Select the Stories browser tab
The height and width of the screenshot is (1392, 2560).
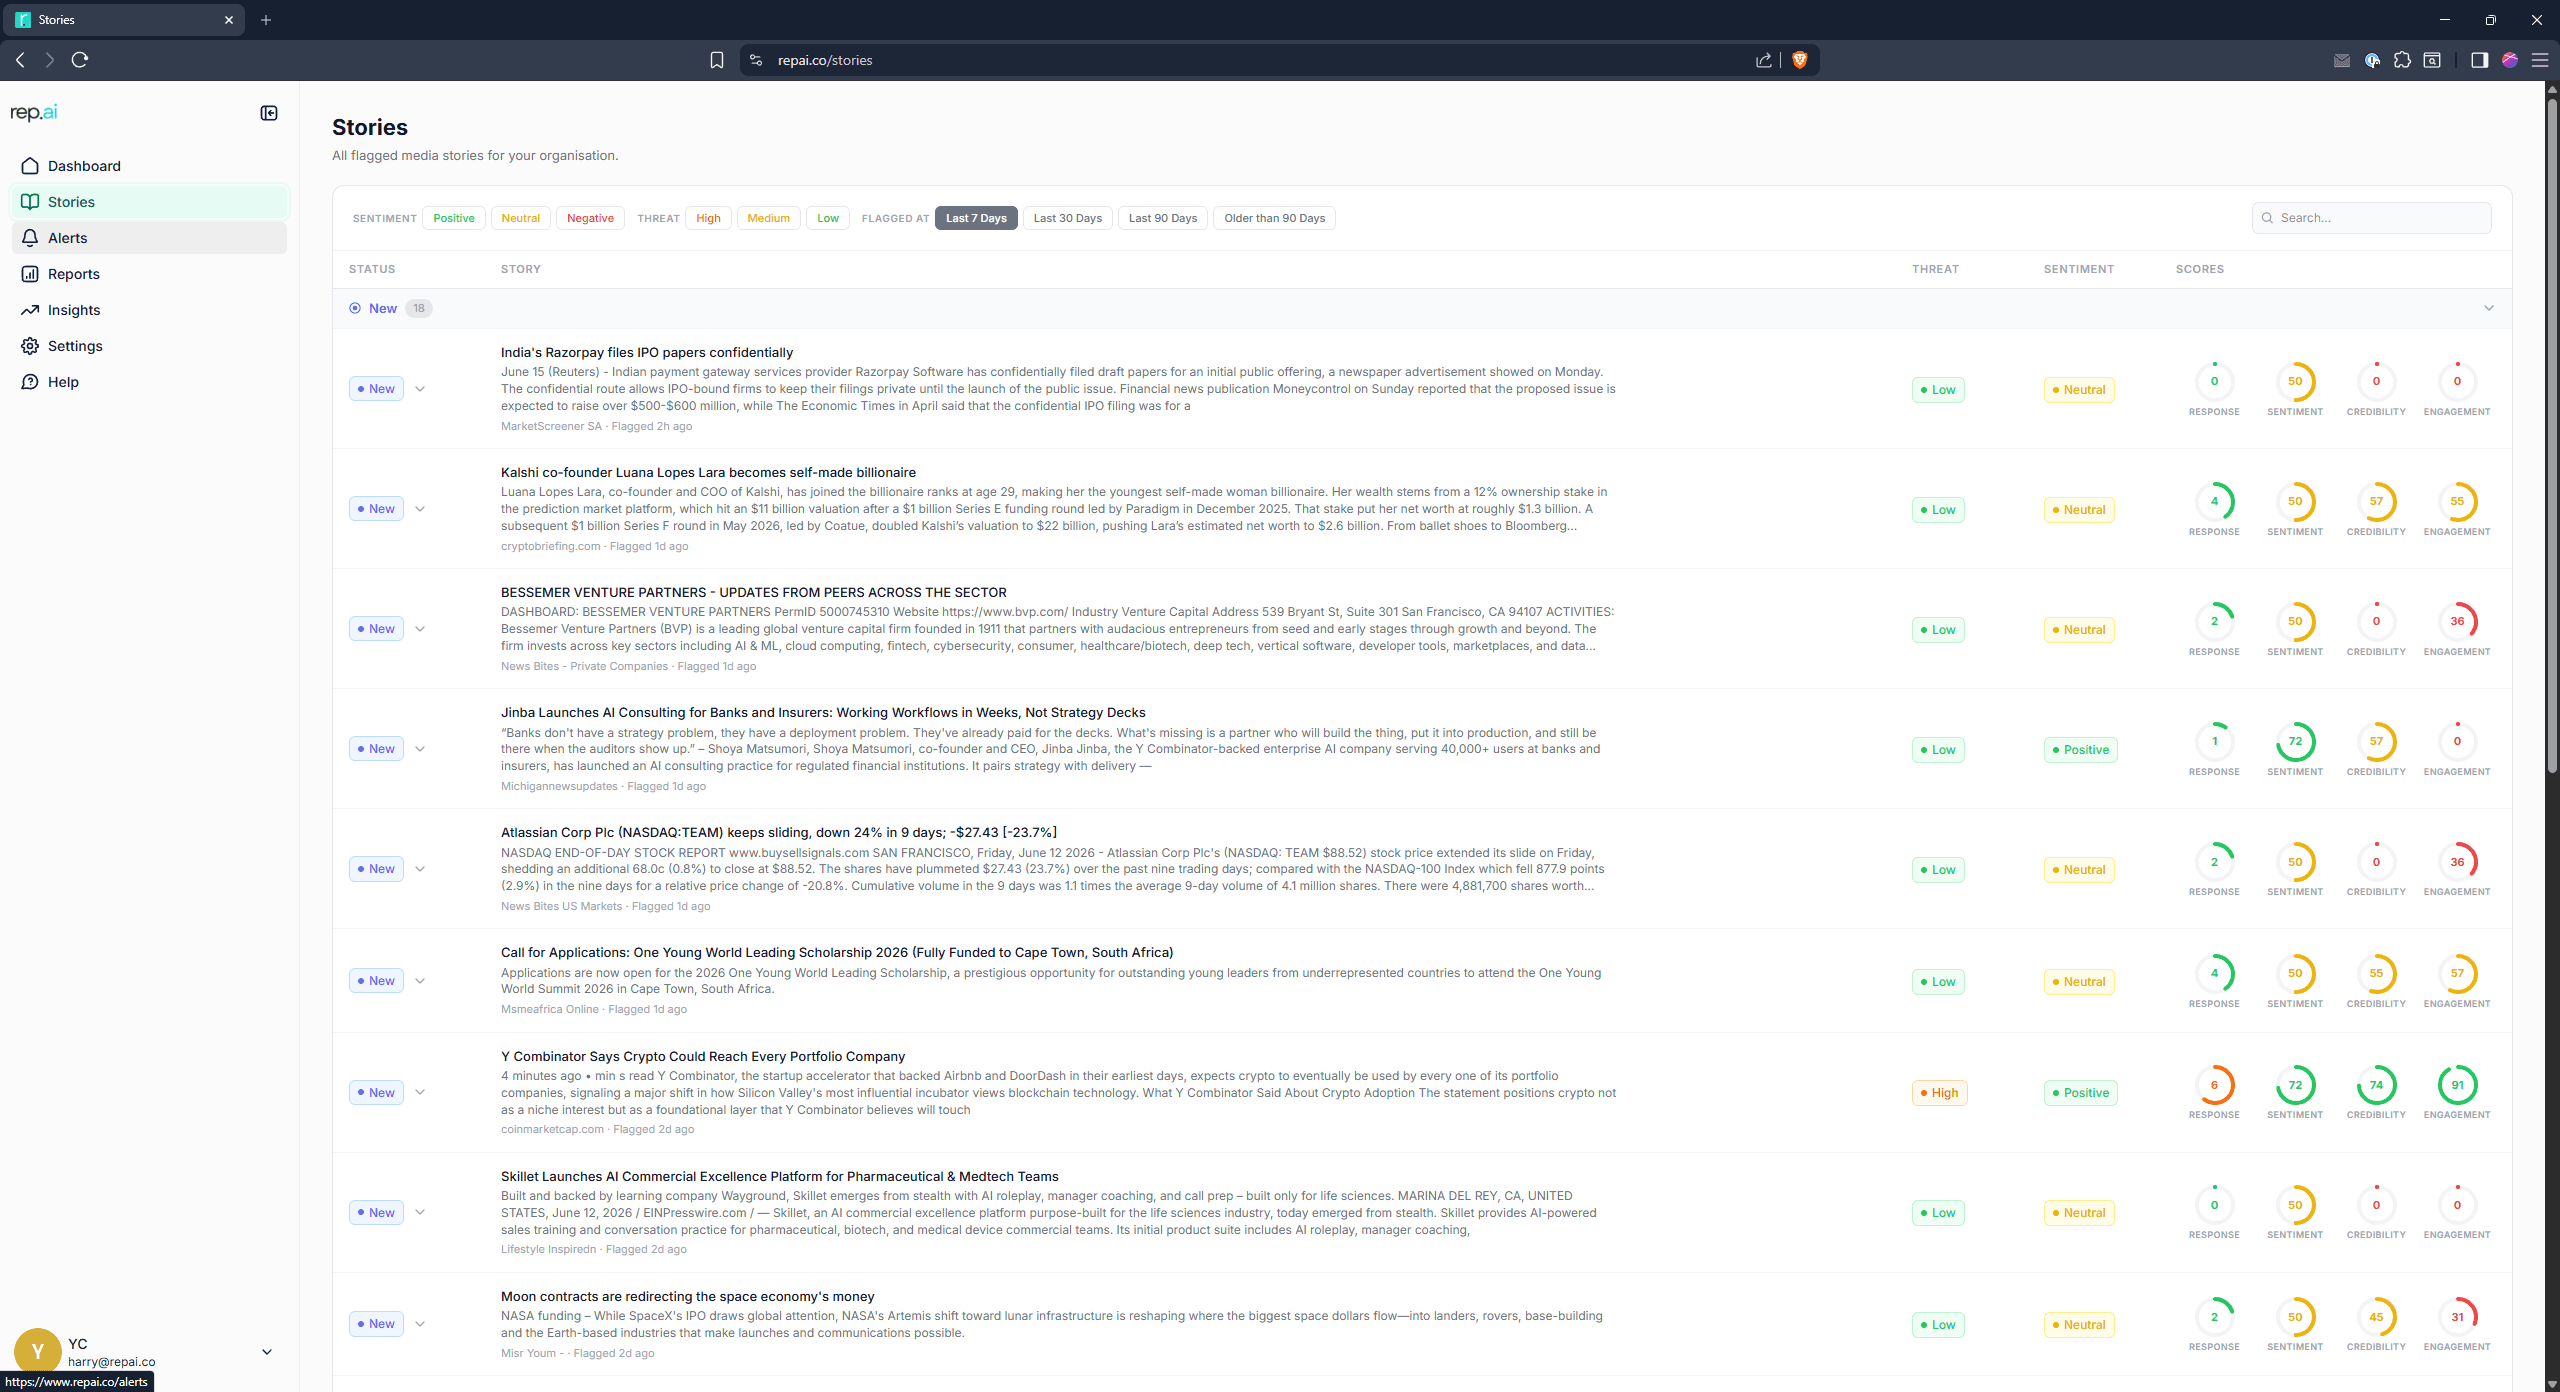(125, 20)
